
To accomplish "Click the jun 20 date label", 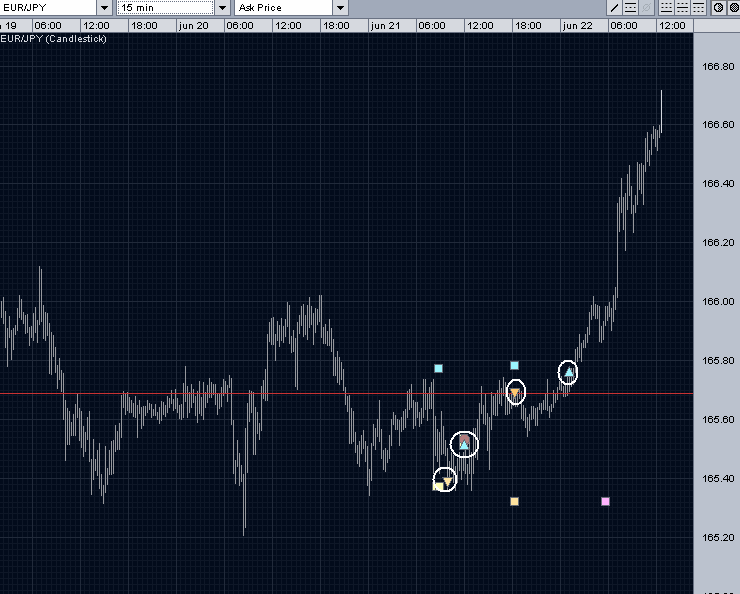I will pos(193,25).
